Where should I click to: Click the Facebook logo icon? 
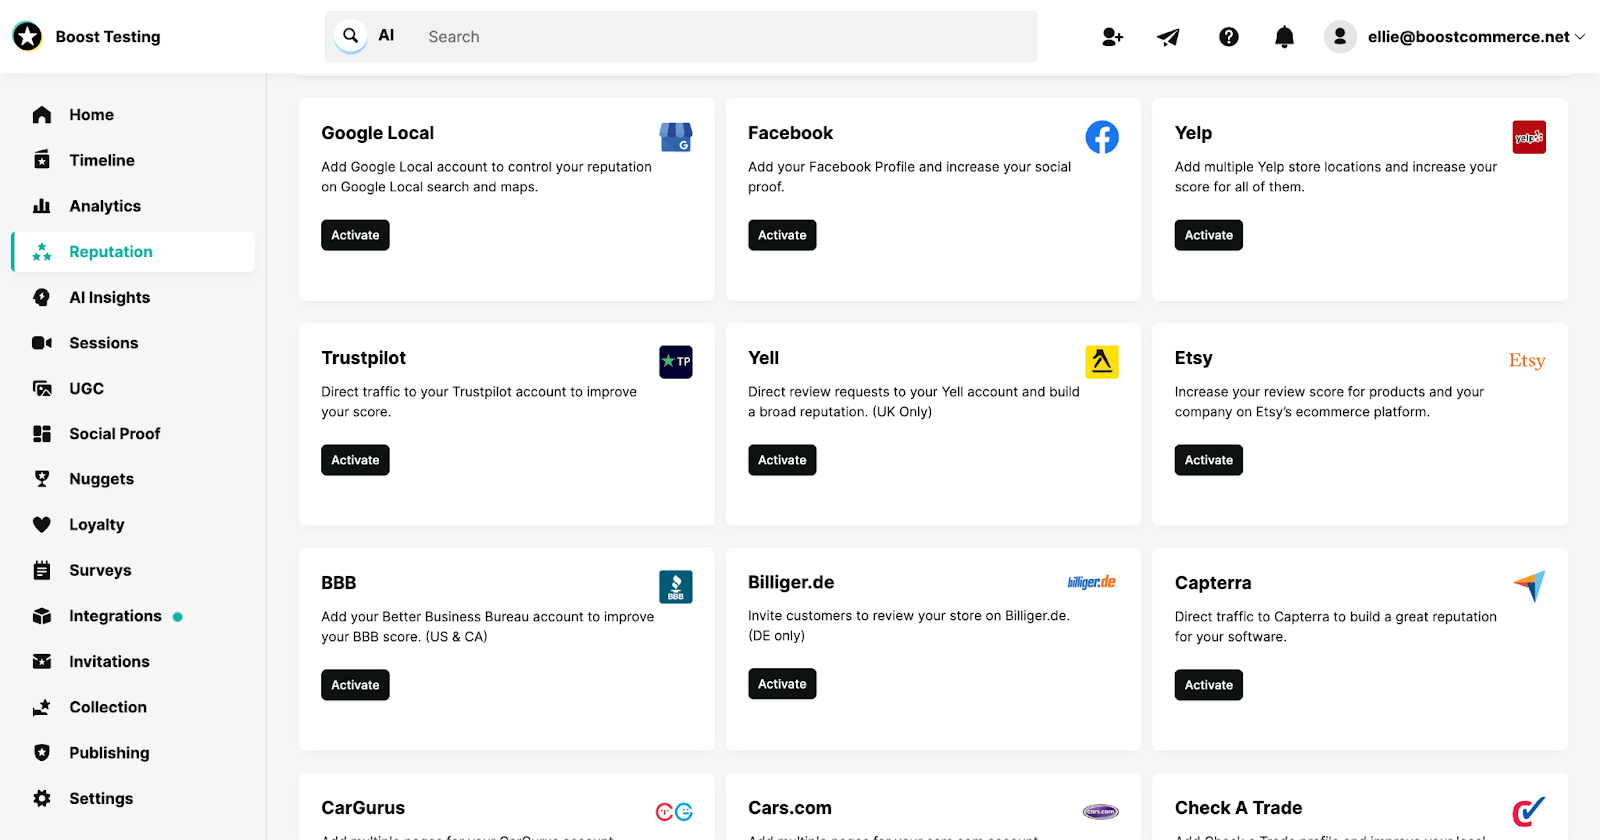point(1102,137)
